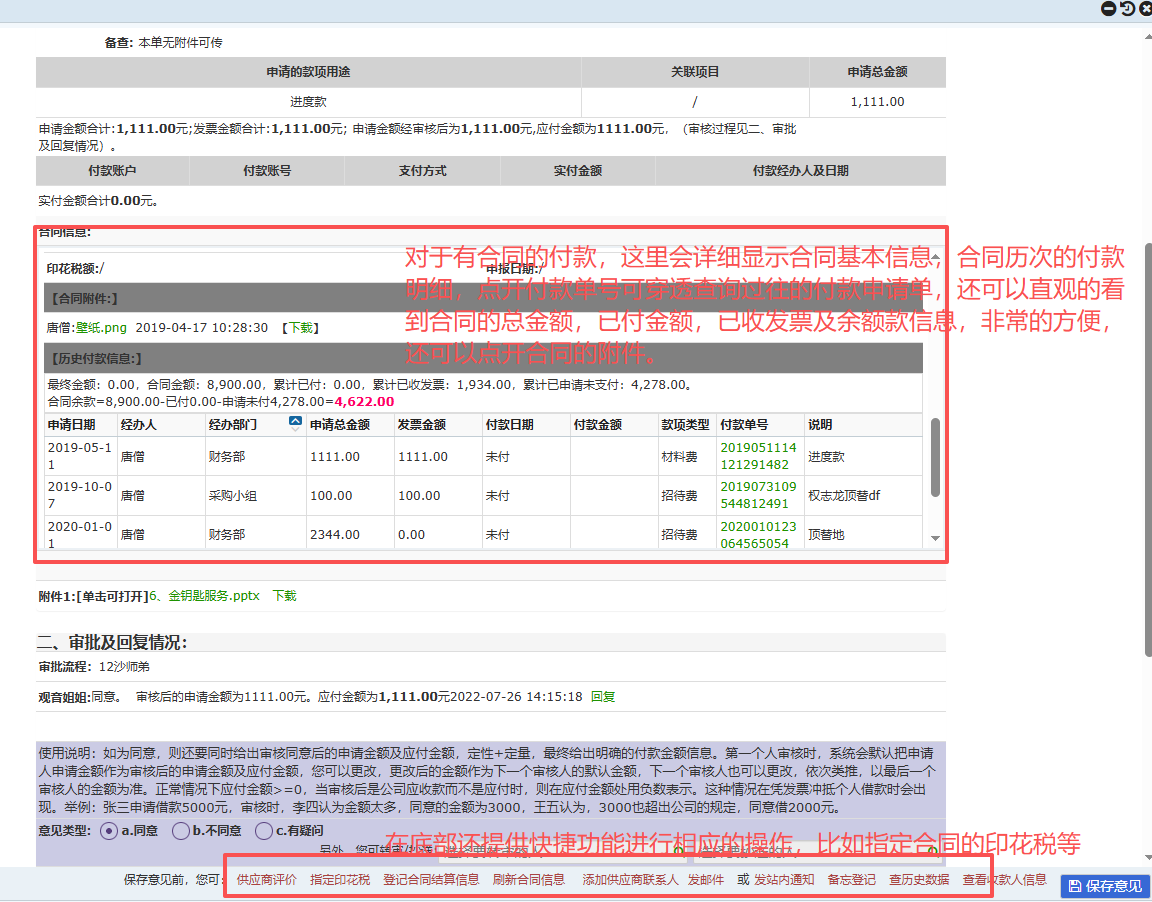This screenshot has height=902, width=1152.
Task: Click the 付款单号 column header
Action: click(744, 425)
